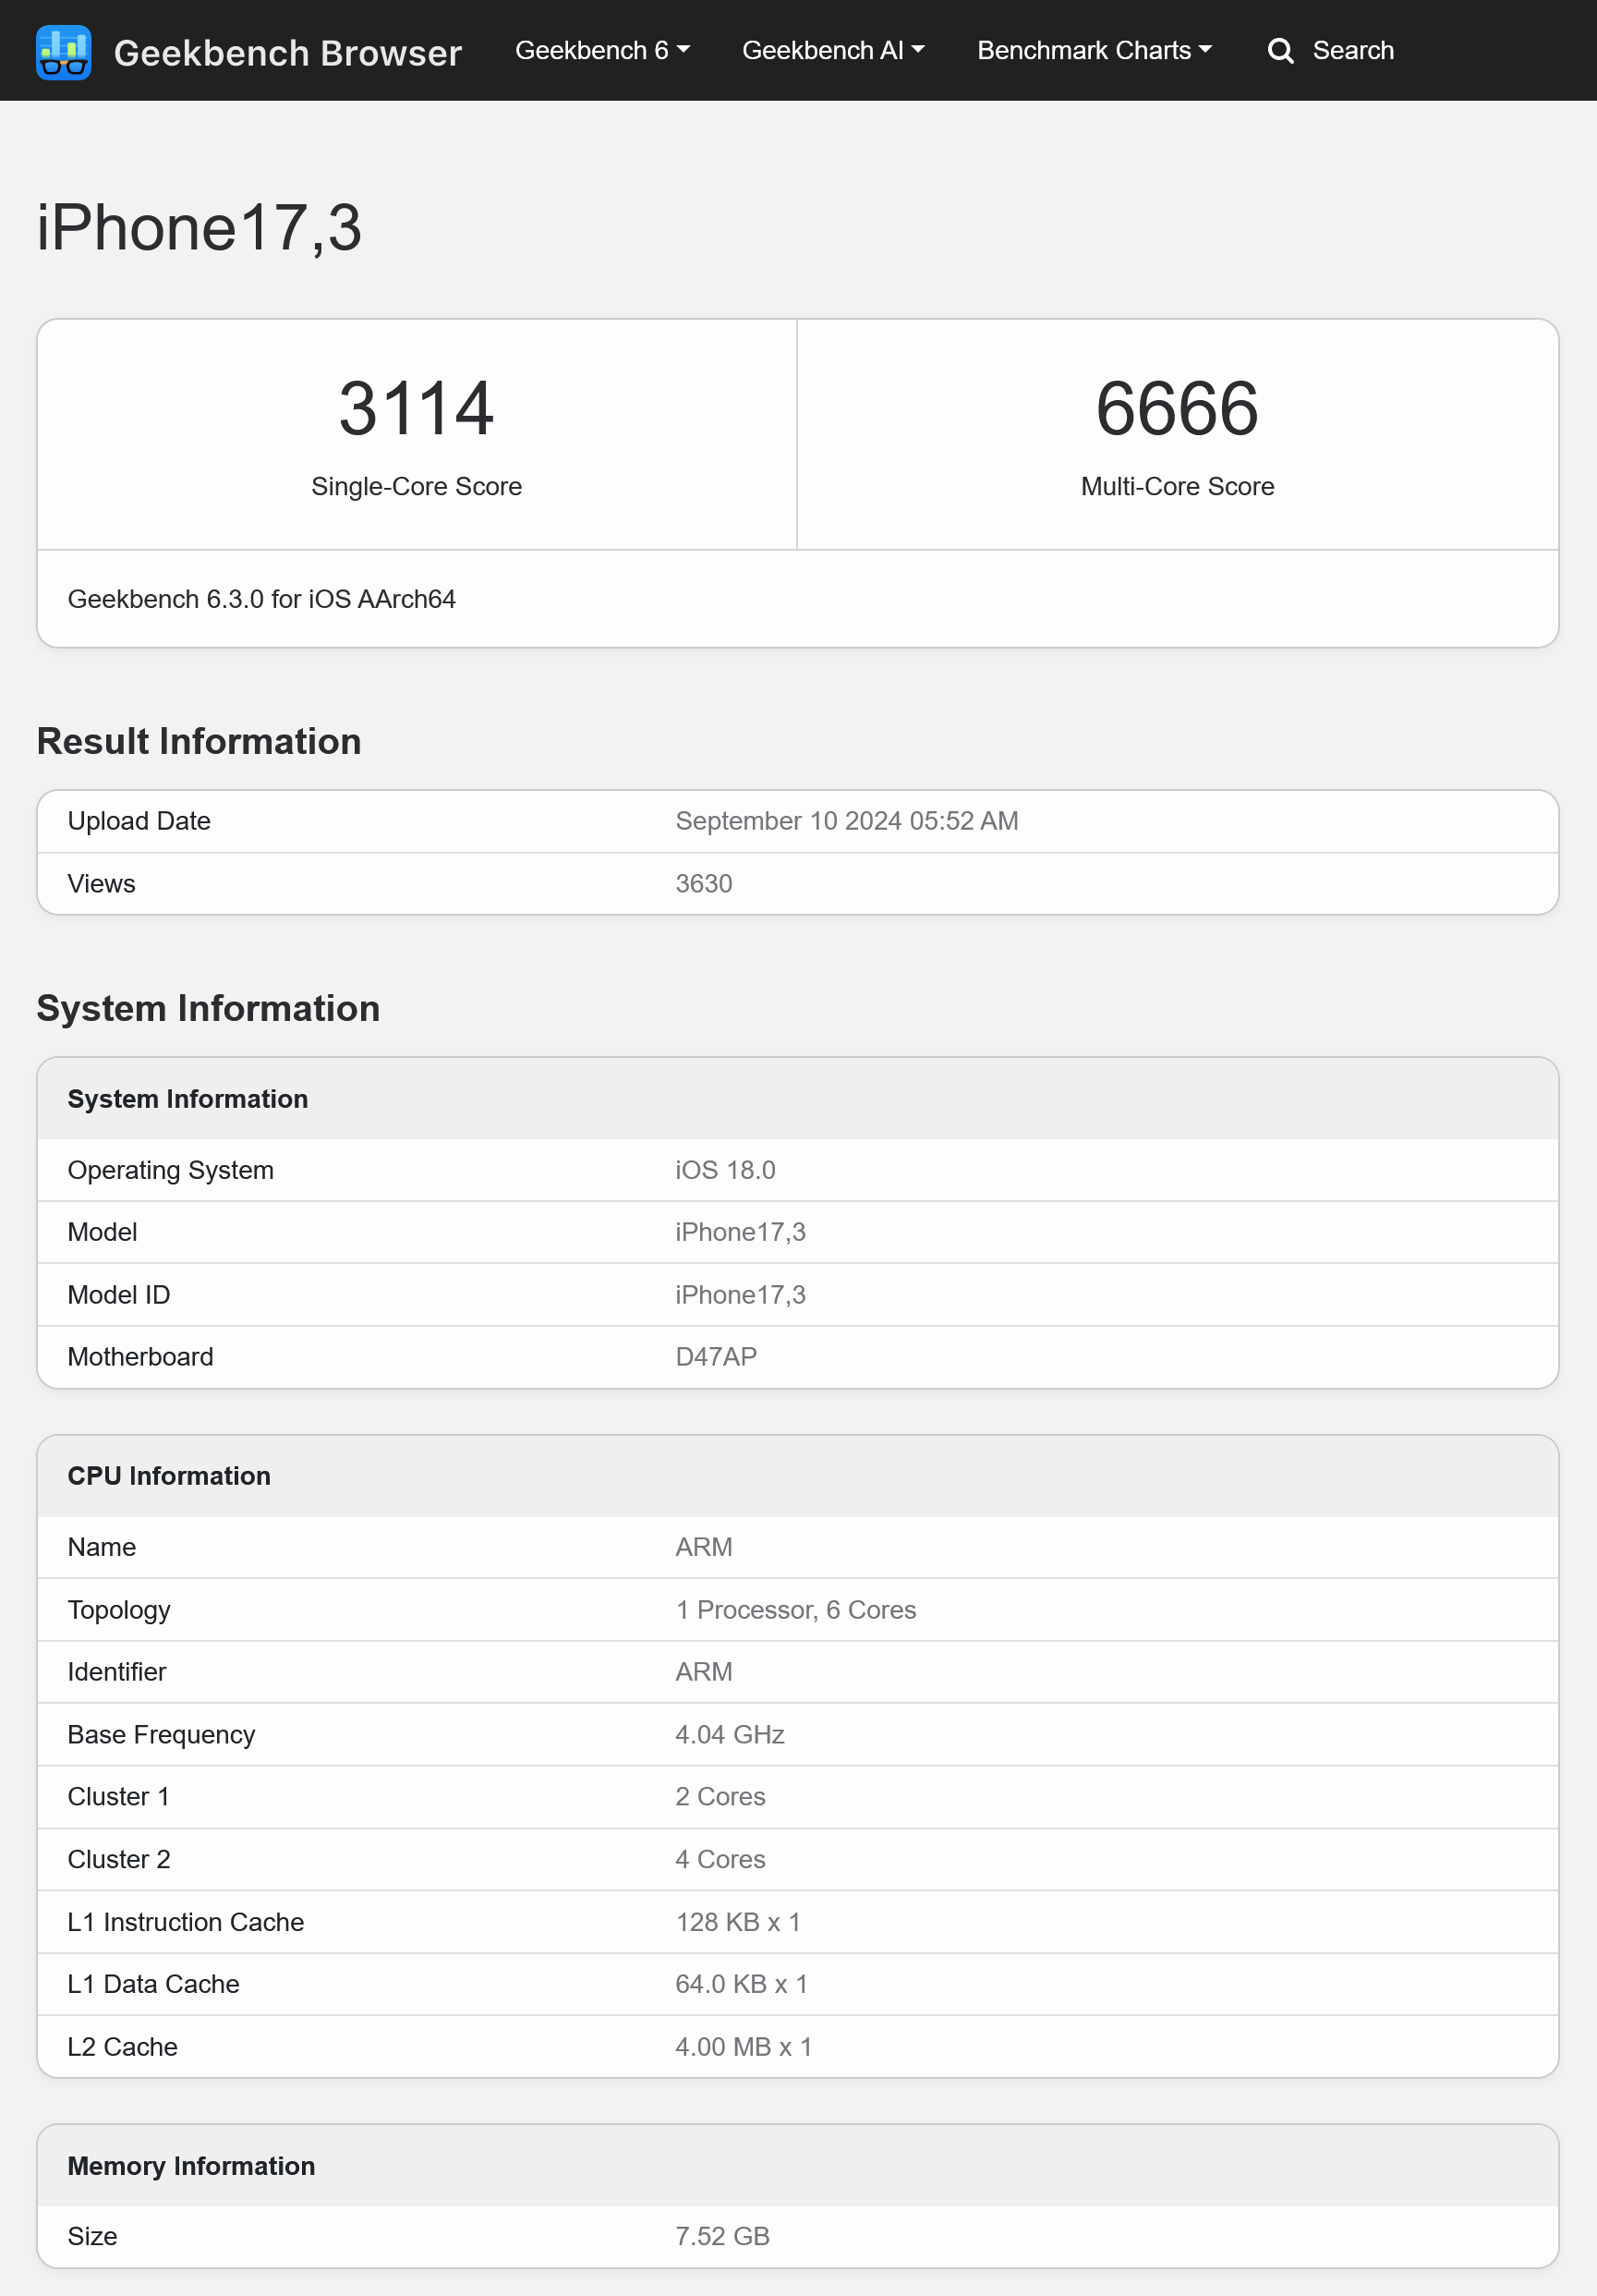Expand the Geekbench 6 dropdown menu

click(x=602, y=50)
